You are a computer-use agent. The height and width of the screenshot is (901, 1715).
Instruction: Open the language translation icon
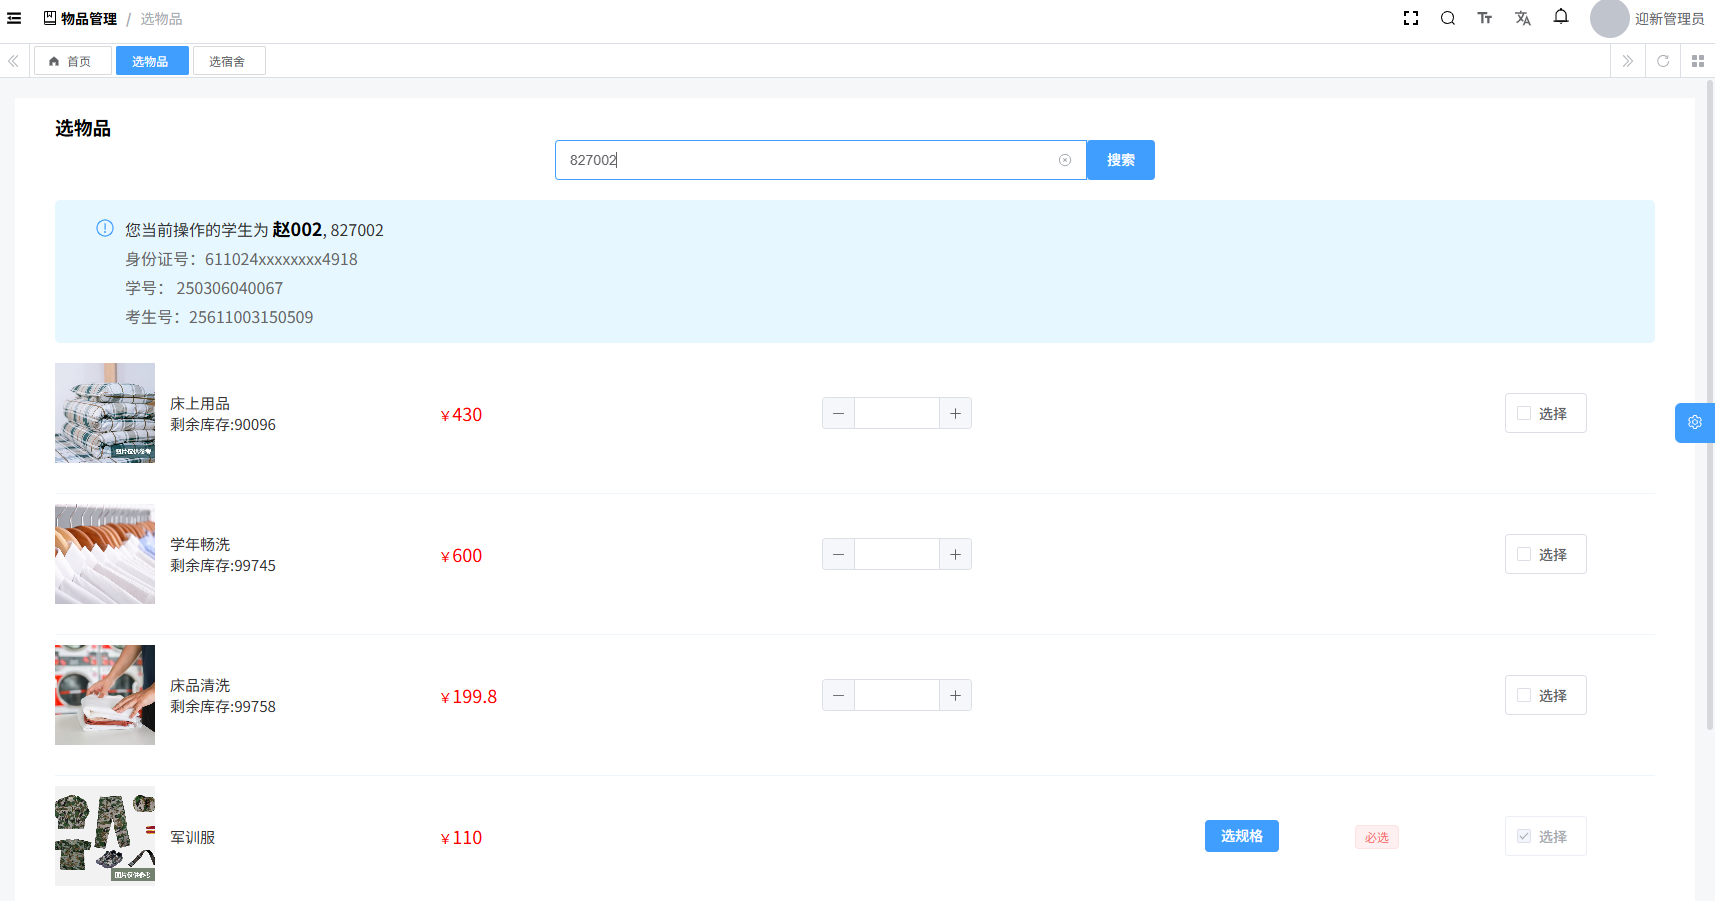coord(1522,18)
